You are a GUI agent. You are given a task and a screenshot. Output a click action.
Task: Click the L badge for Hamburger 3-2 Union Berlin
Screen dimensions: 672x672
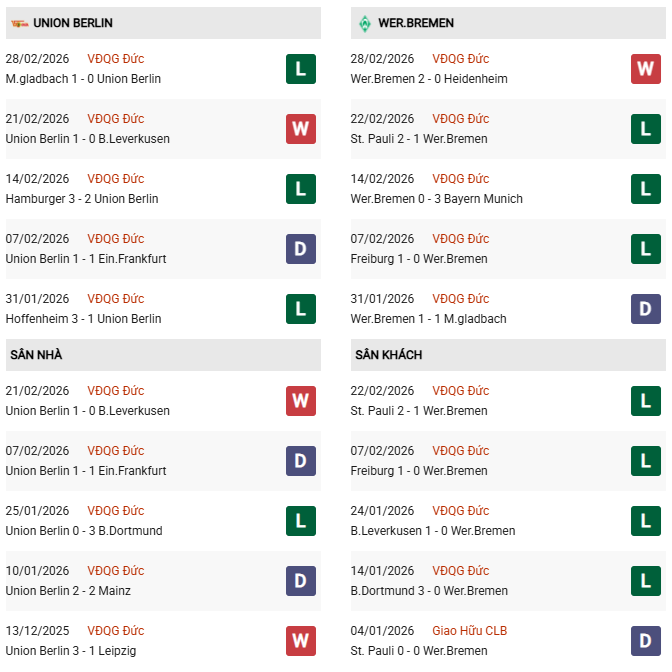click(300, 189)
